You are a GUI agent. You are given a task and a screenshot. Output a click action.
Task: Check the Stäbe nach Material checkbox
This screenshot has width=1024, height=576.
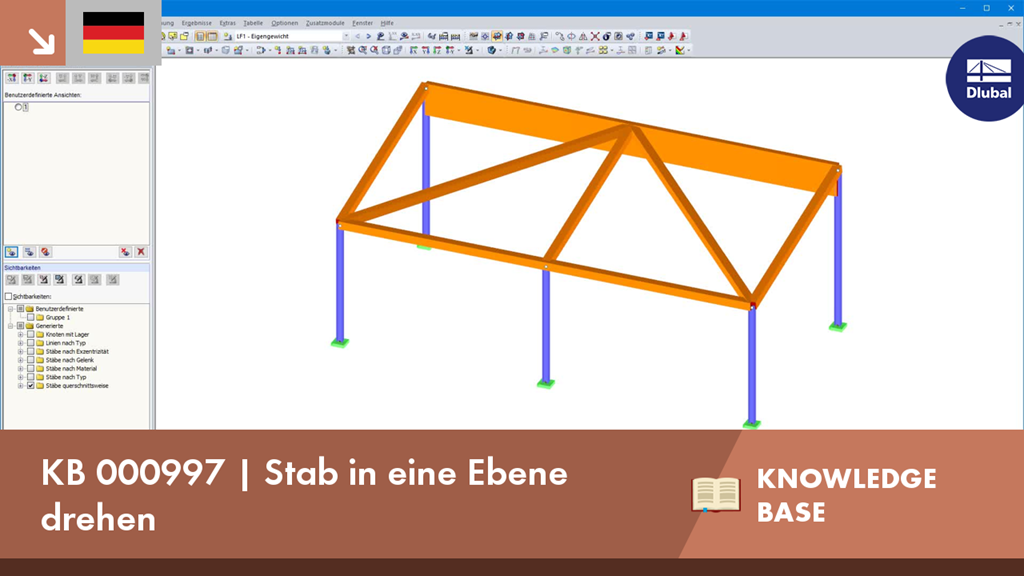tap(31, 368)
